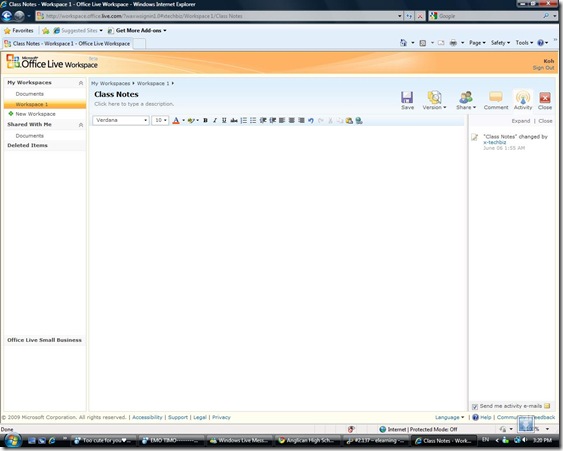Open Office Live Small Business

pyautogui.click(x=45, y=340)
